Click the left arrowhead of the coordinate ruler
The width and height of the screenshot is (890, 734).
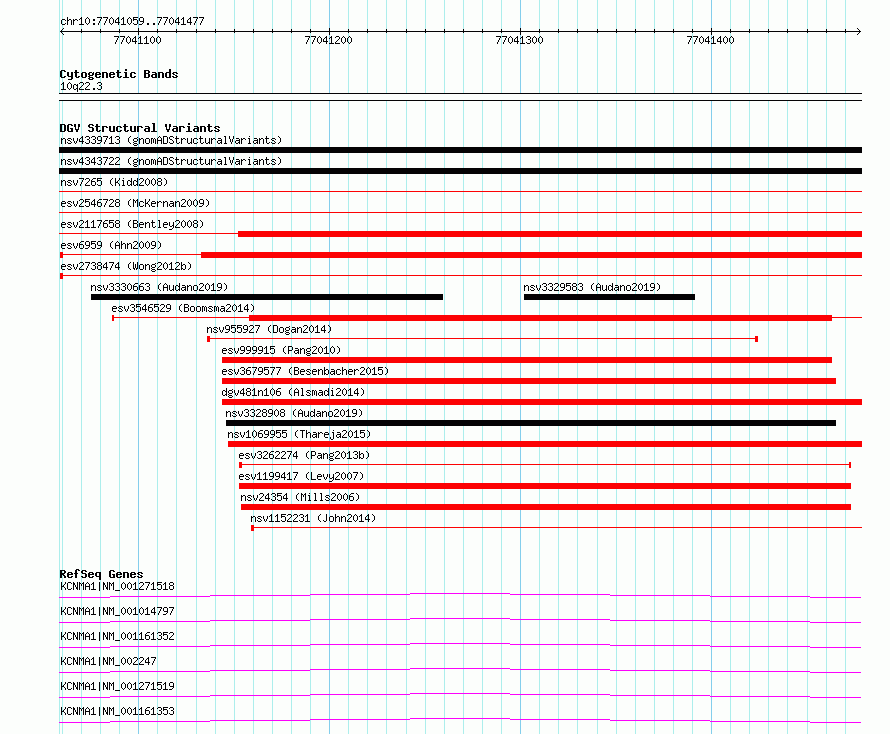(62, 32)
